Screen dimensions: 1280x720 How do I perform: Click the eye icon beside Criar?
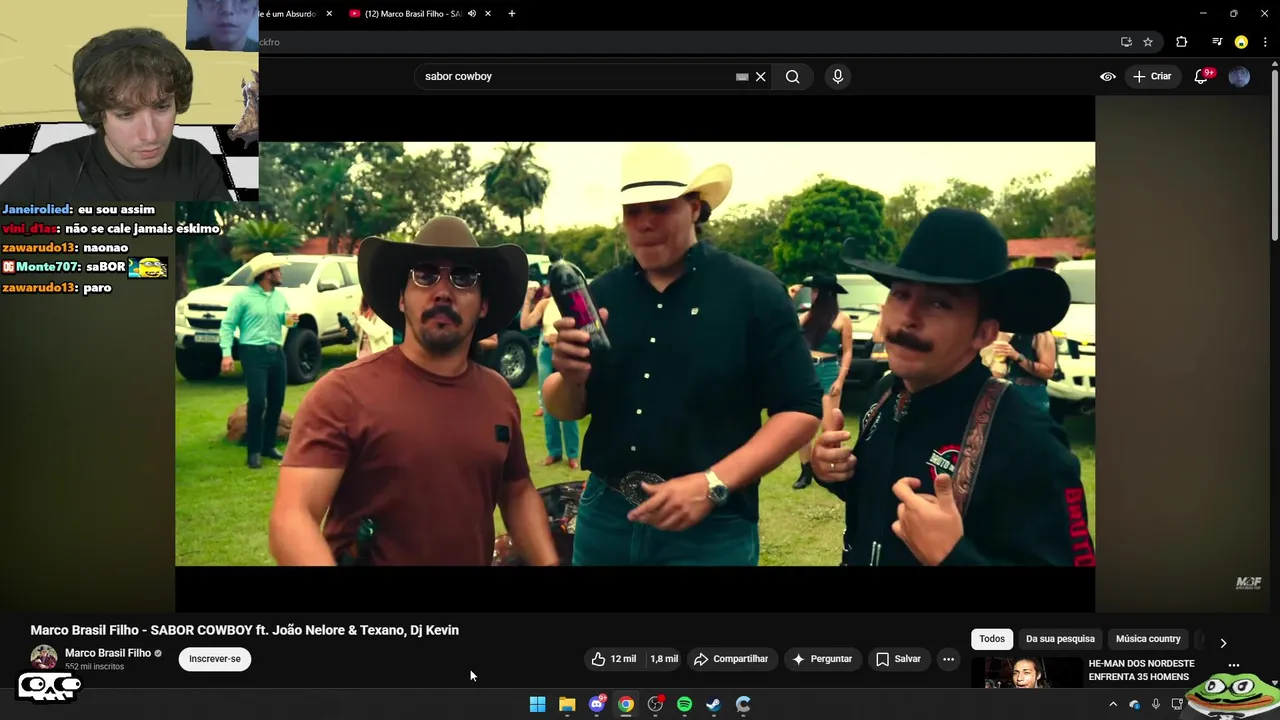1108,77
